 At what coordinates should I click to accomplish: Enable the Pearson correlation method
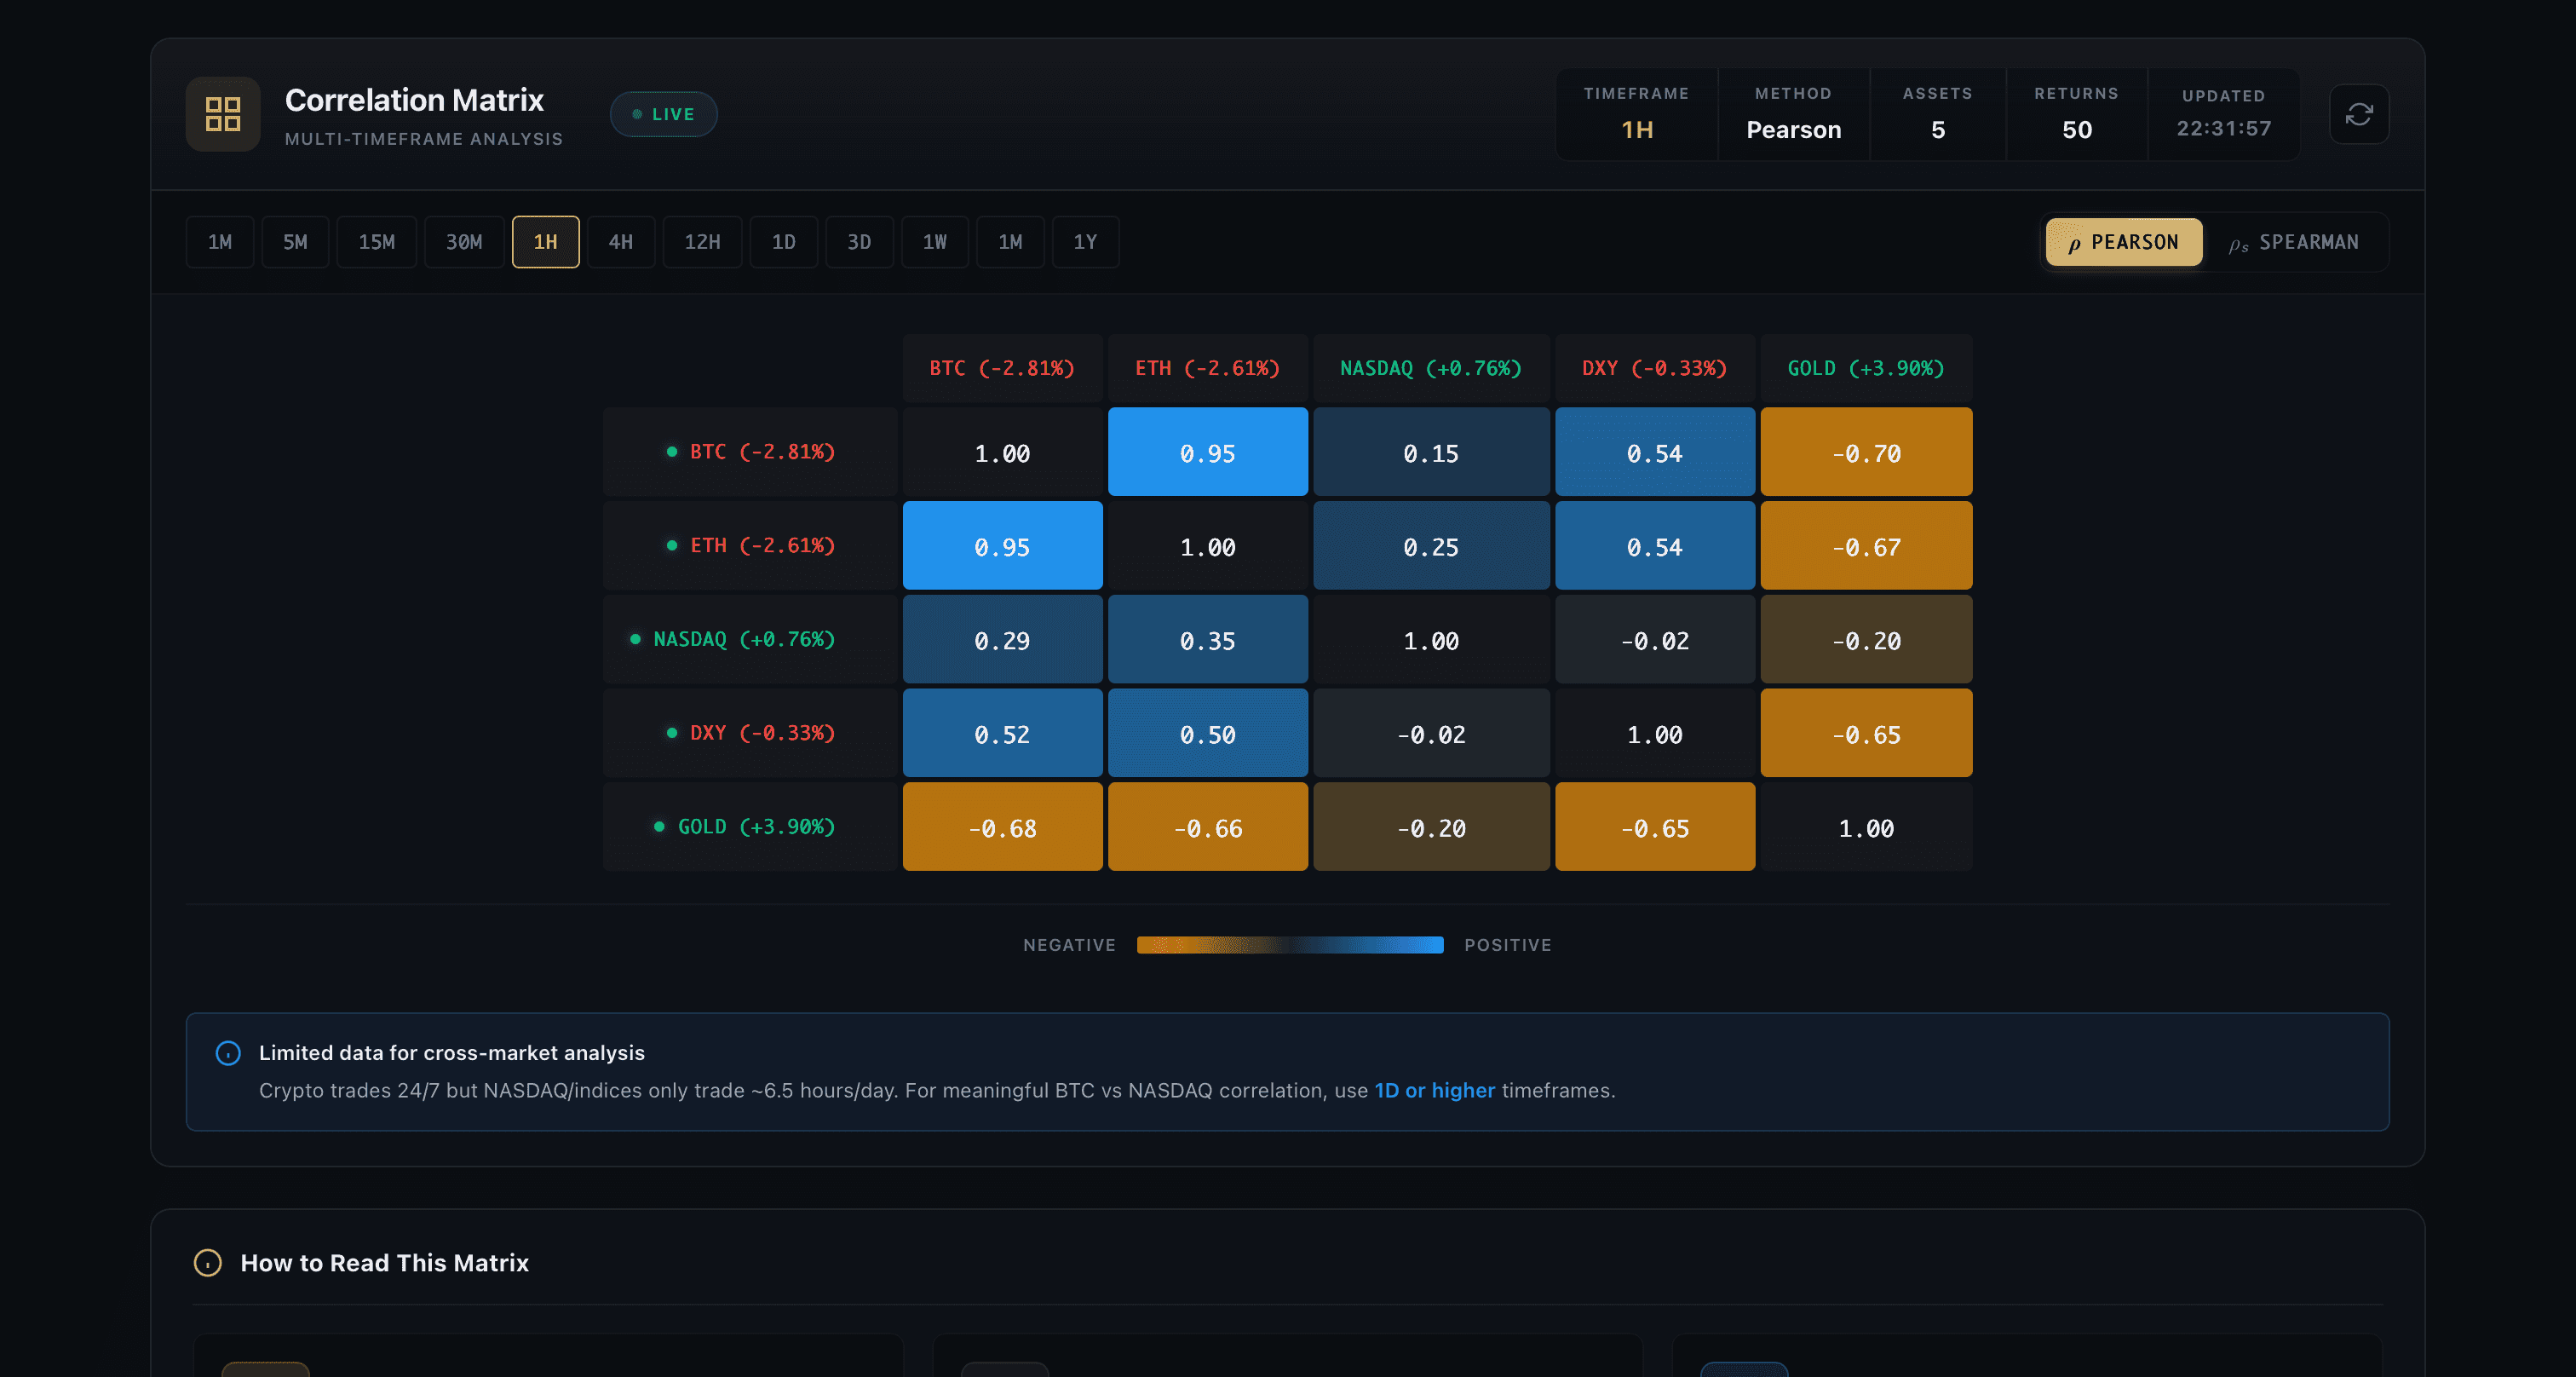(x=2123, y=242)
